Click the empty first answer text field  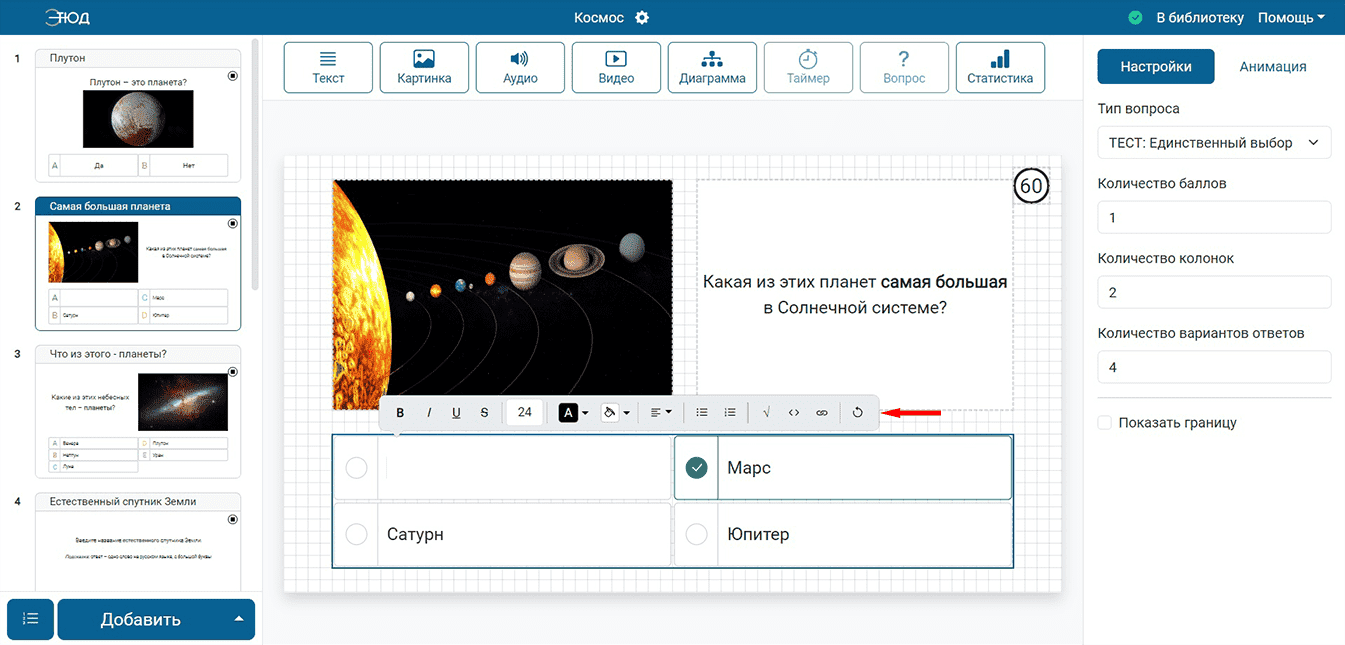(x=524, y=467)
